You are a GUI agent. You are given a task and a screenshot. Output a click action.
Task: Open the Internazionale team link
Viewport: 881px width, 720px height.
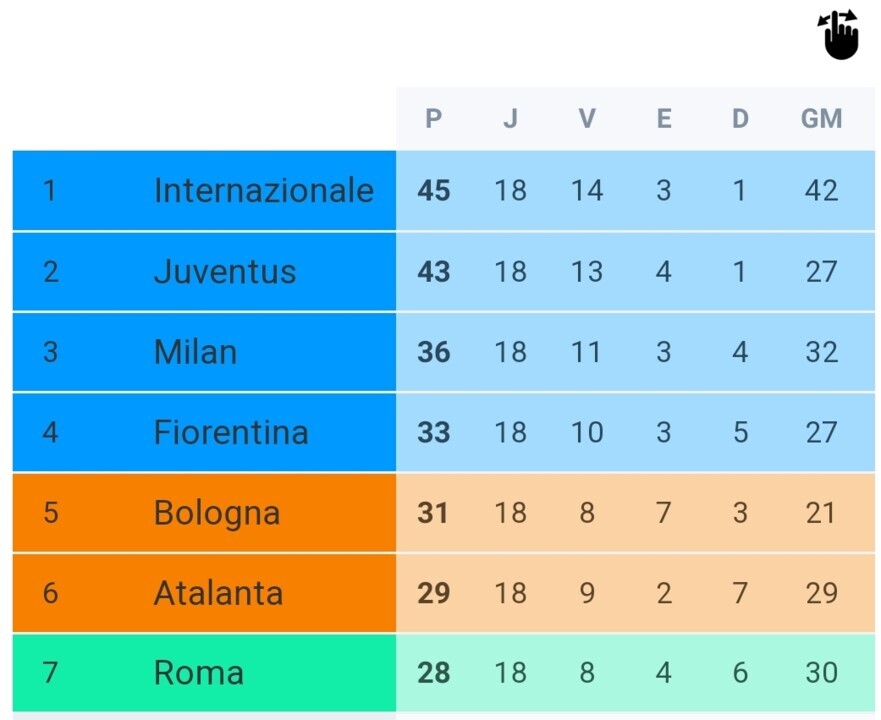[263, 190]
